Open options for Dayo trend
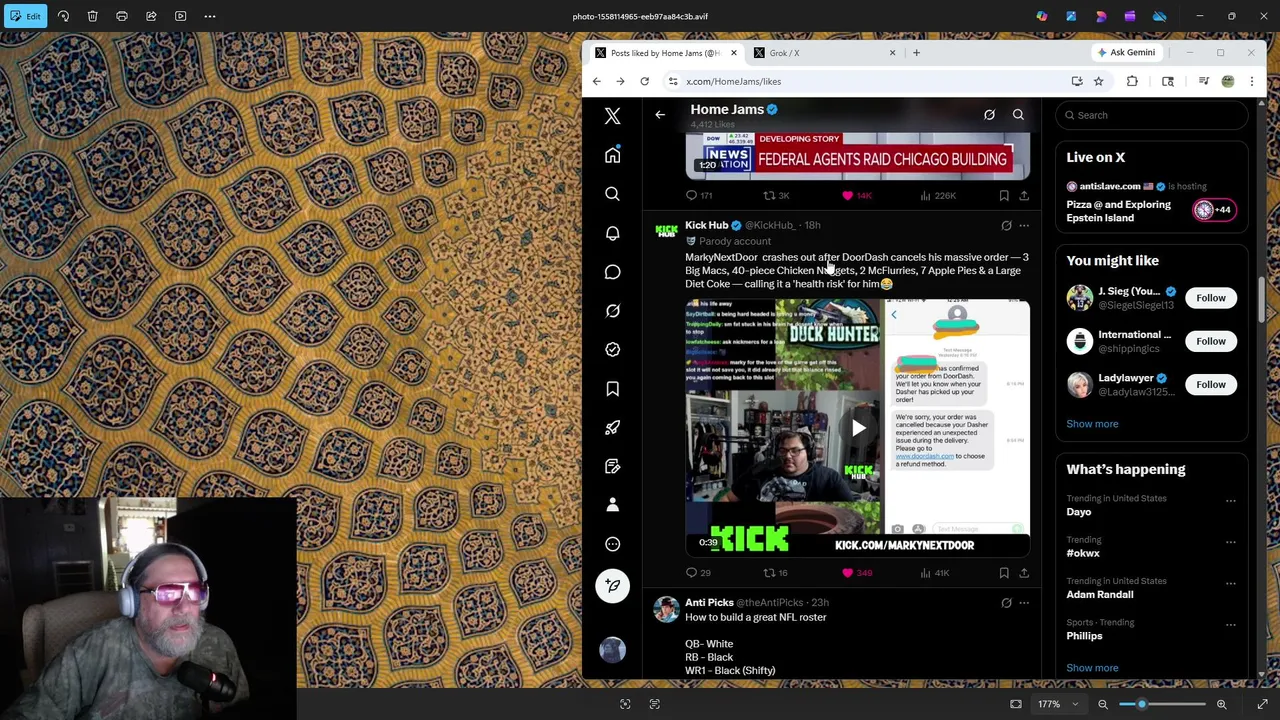This screenshot has width=1280, height=720. click(1231, 501)
